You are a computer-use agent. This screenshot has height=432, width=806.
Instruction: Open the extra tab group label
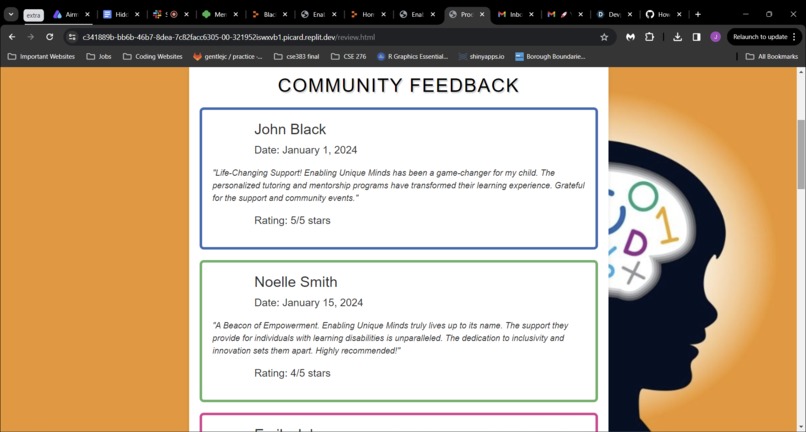[x=33, y=15]
